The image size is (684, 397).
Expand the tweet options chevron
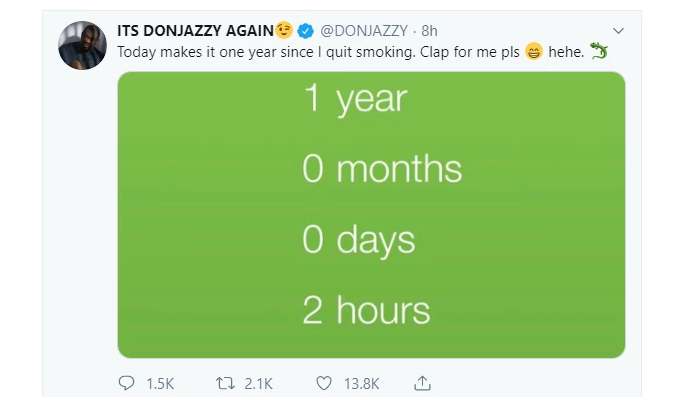(618, 31)
